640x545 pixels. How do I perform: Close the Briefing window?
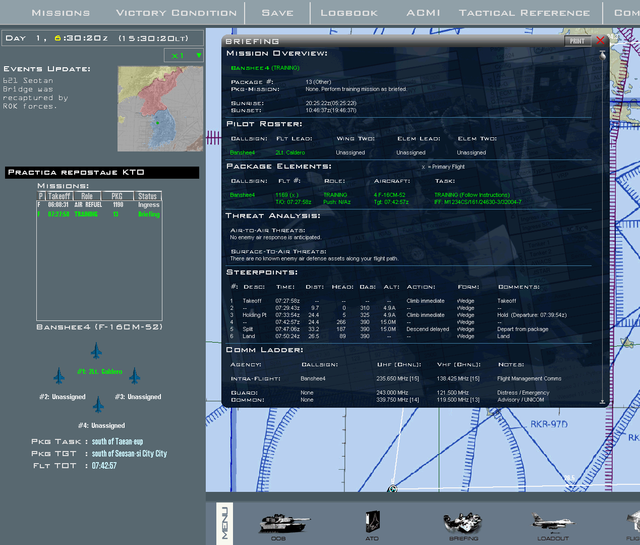coord(600,40)
